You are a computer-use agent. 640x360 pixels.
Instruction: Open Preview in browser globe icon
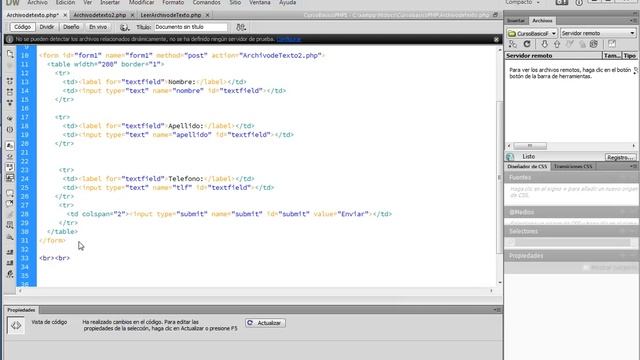click(124, 27)
